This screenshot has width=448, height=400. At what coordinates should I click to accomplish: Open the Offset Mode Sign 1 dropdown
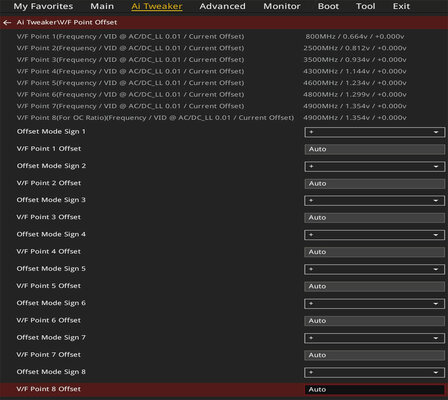[x=374, y=132]
